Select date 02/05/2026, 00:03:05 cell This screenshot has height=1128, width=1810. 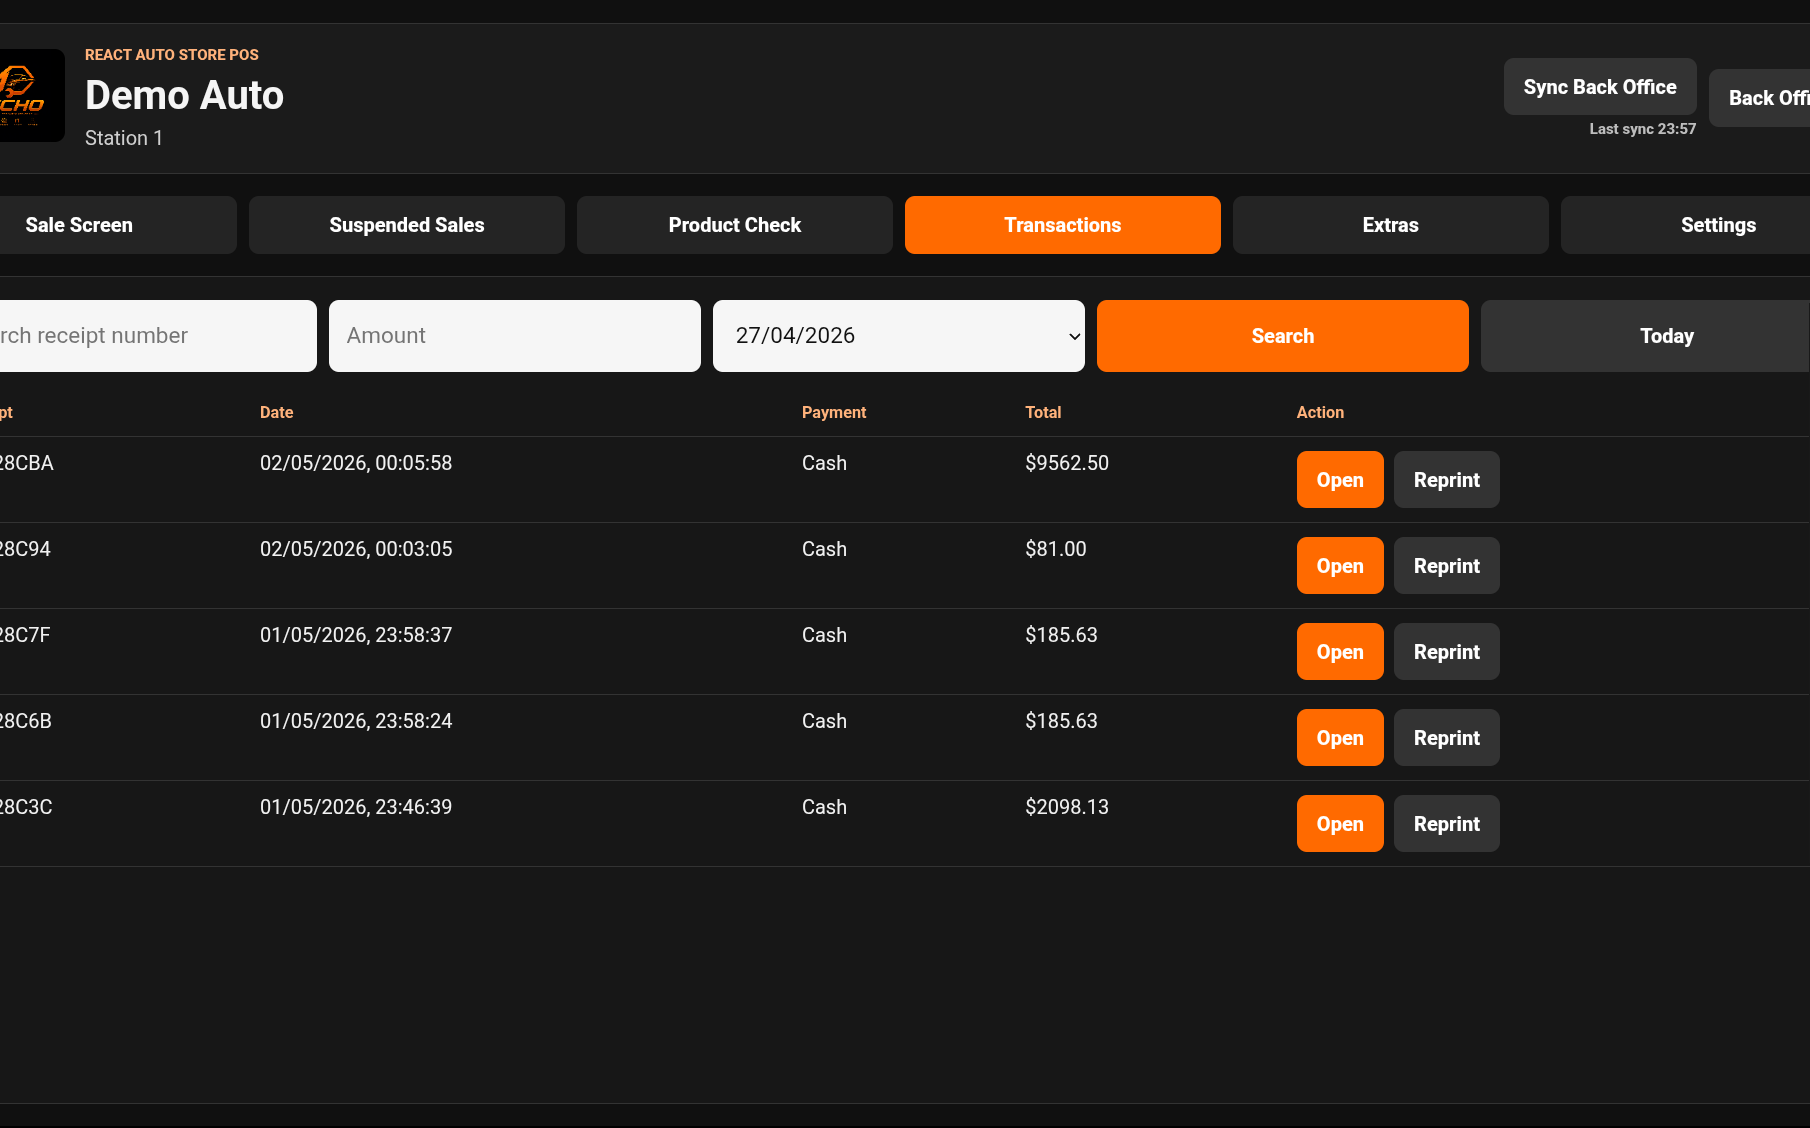tap(356, 549)
